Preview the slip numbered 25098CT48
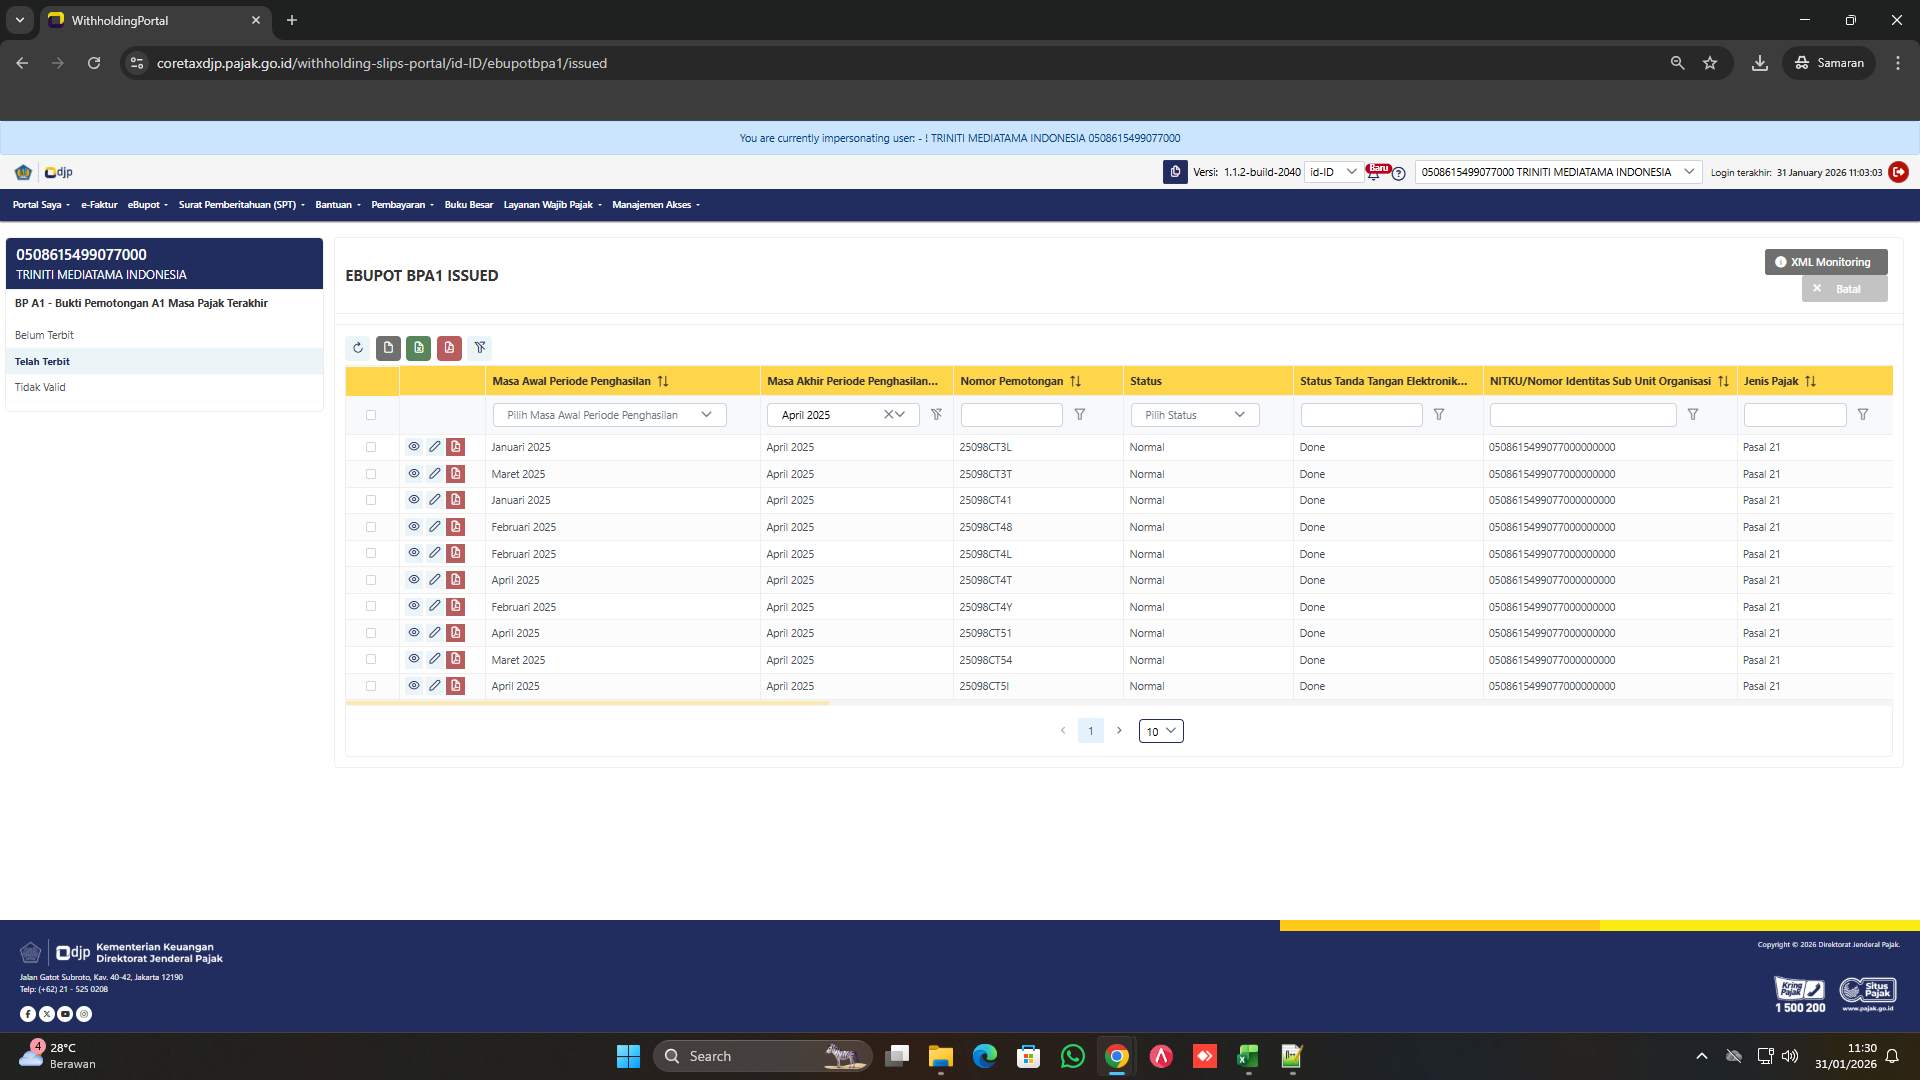 tap(414, 527)
